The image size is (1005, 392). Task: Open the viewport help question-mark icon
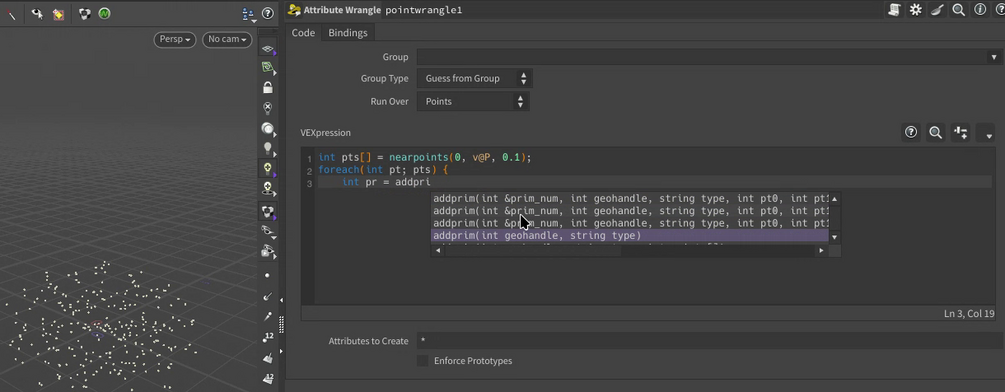[x=268, y=13]
